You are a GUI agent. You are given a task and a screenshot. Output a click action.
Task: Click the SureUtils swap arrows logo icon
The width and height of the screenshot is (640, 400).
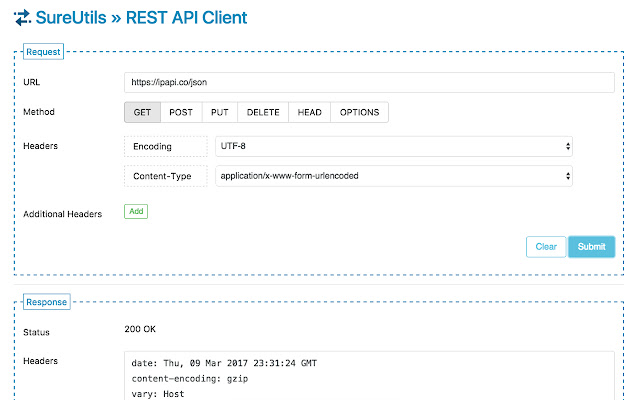click(x=22, y=18)
